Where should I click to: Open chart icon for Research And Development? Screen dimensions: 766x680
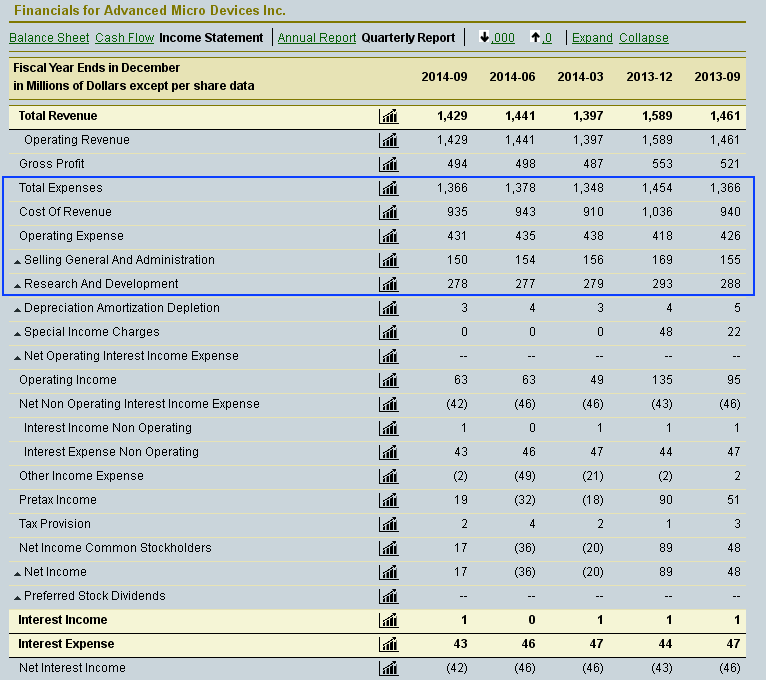389,284
